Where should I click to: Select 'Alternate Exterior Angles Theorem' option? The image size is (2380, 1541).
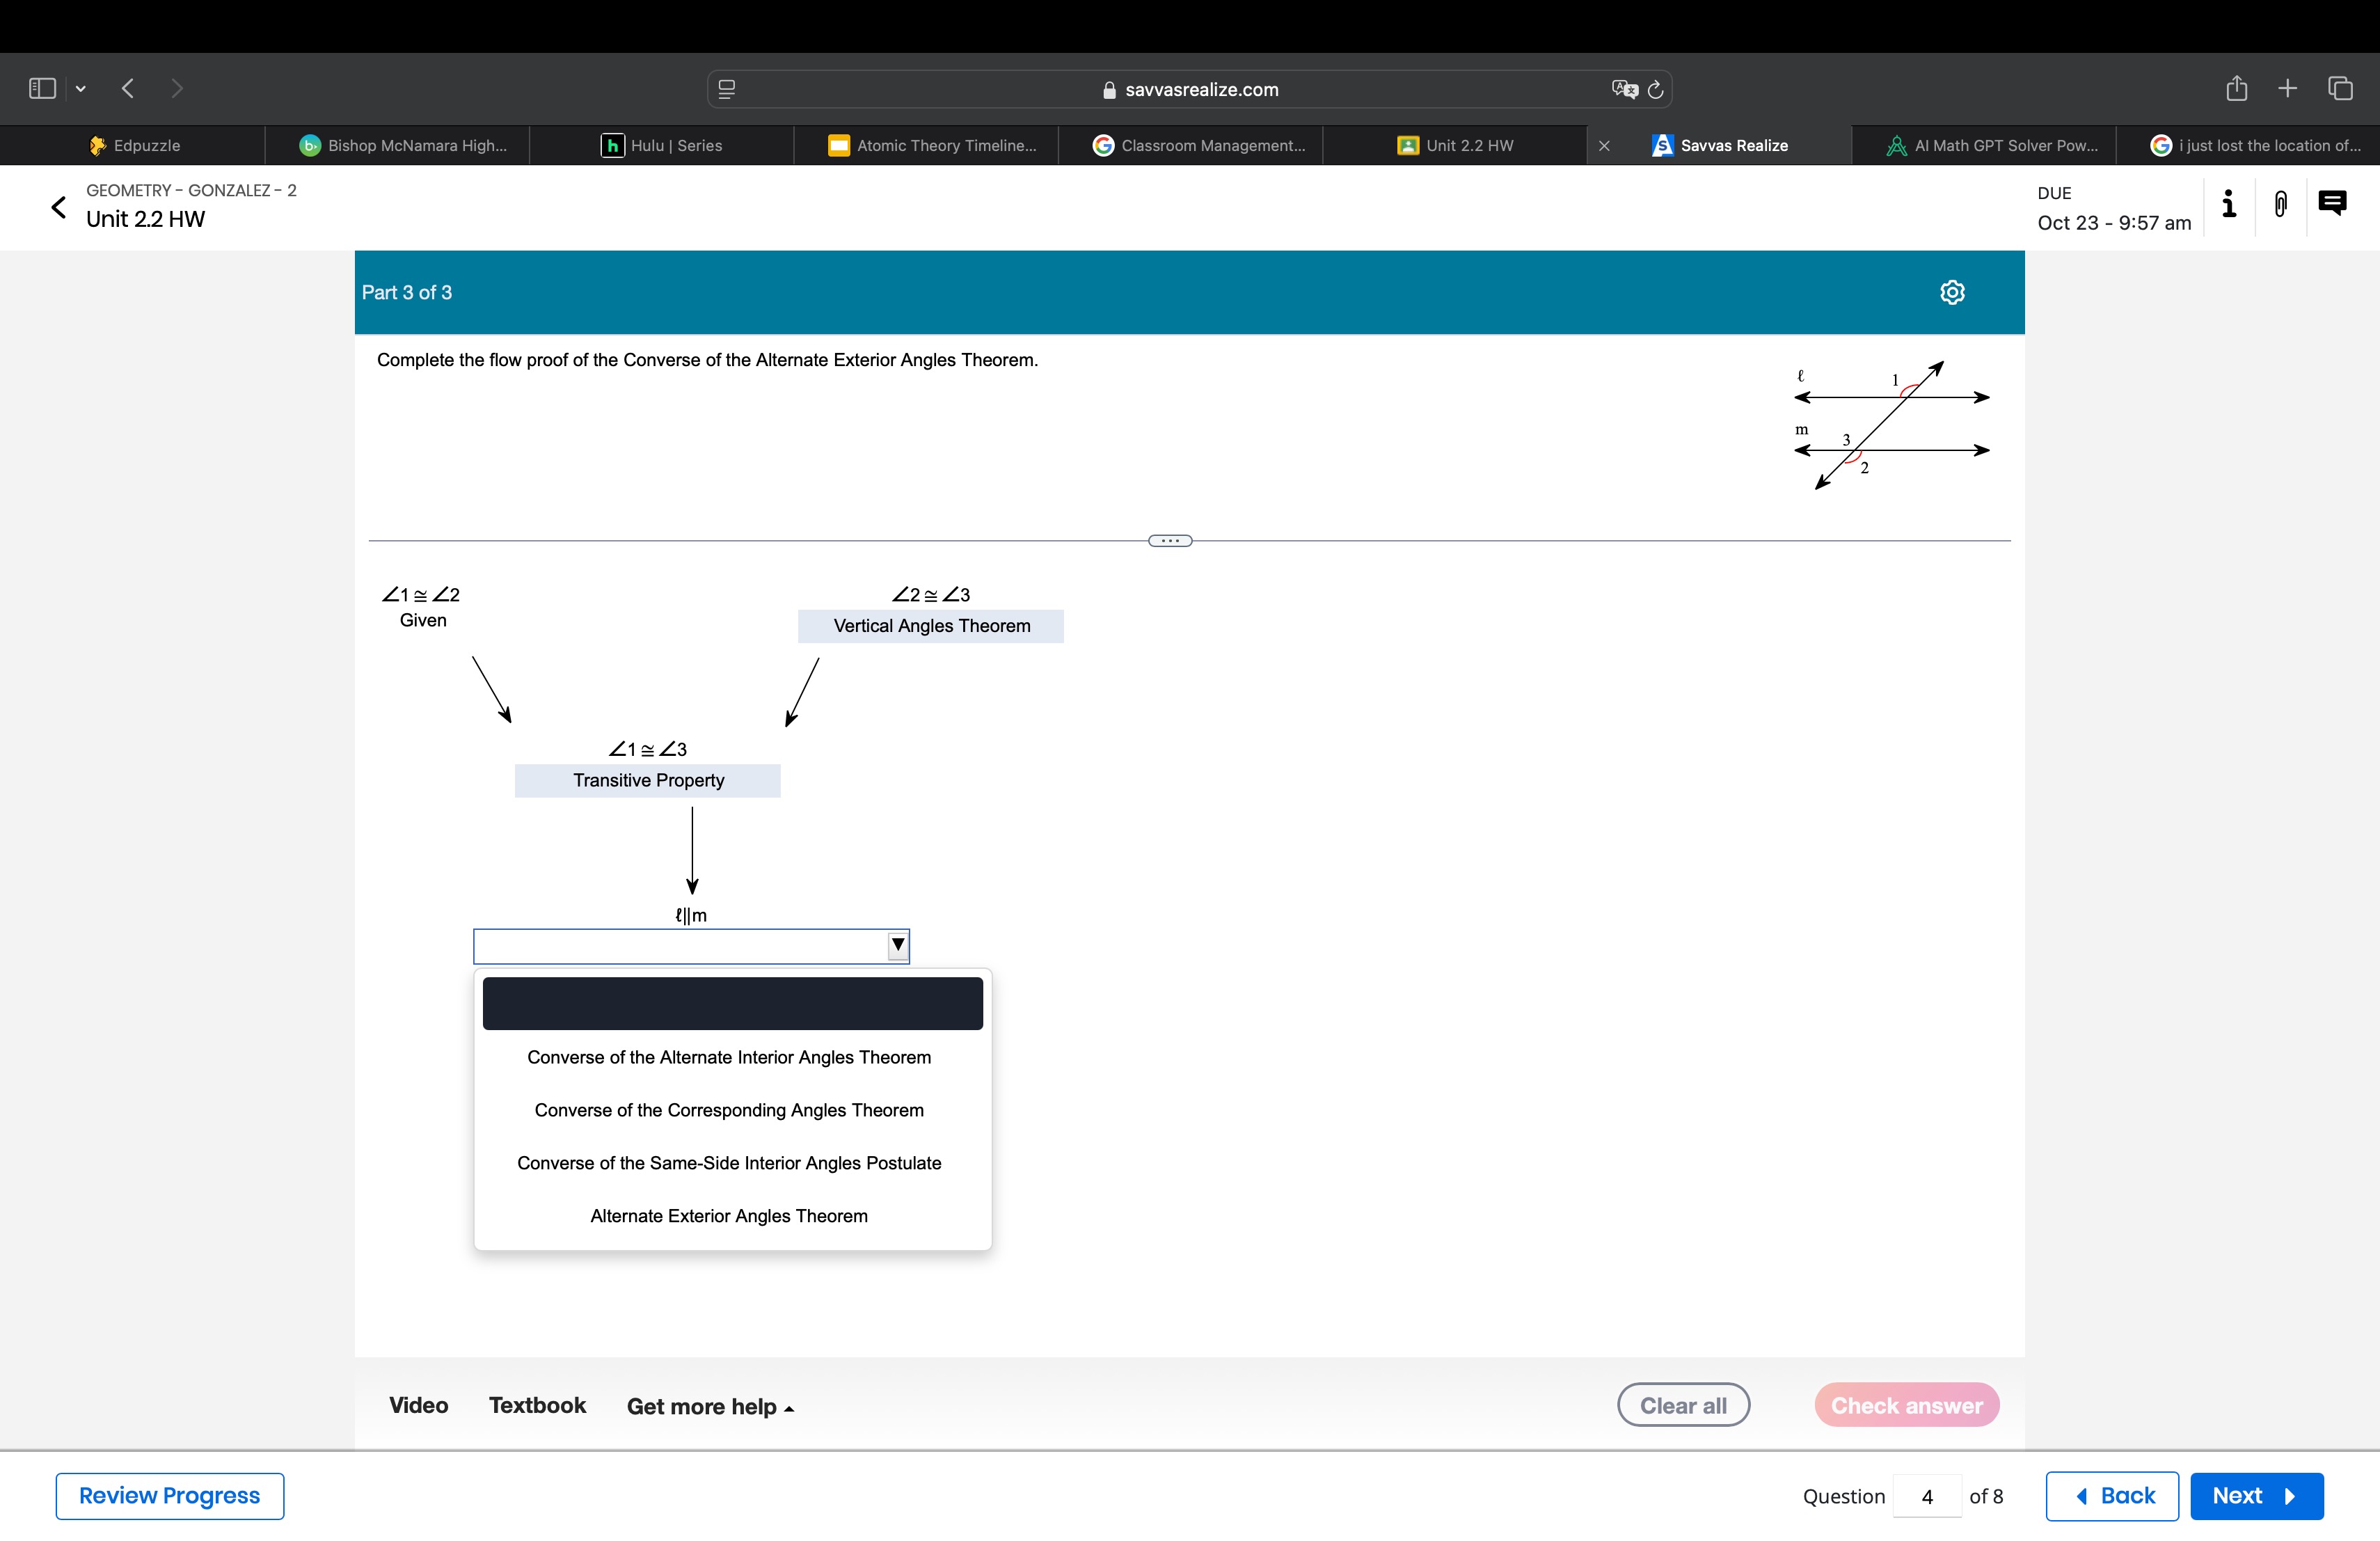(729, 1215)
